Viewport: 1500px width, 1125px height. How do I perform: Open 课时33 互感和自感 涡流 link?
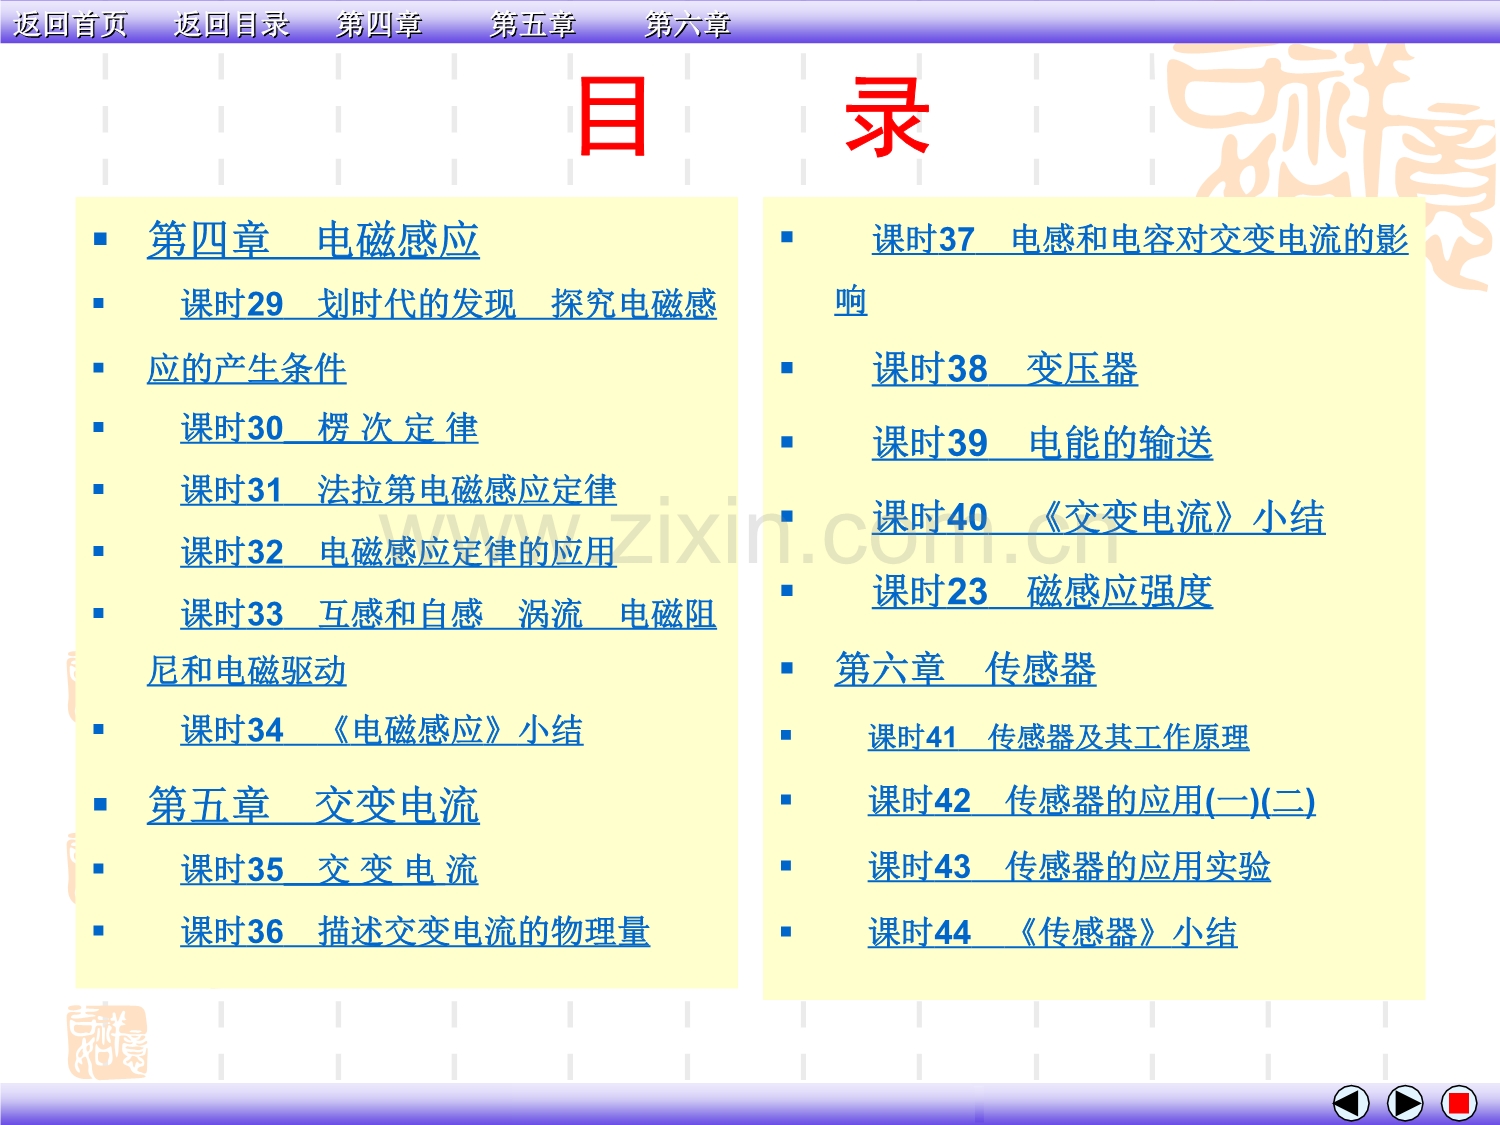tap(448, 614)
